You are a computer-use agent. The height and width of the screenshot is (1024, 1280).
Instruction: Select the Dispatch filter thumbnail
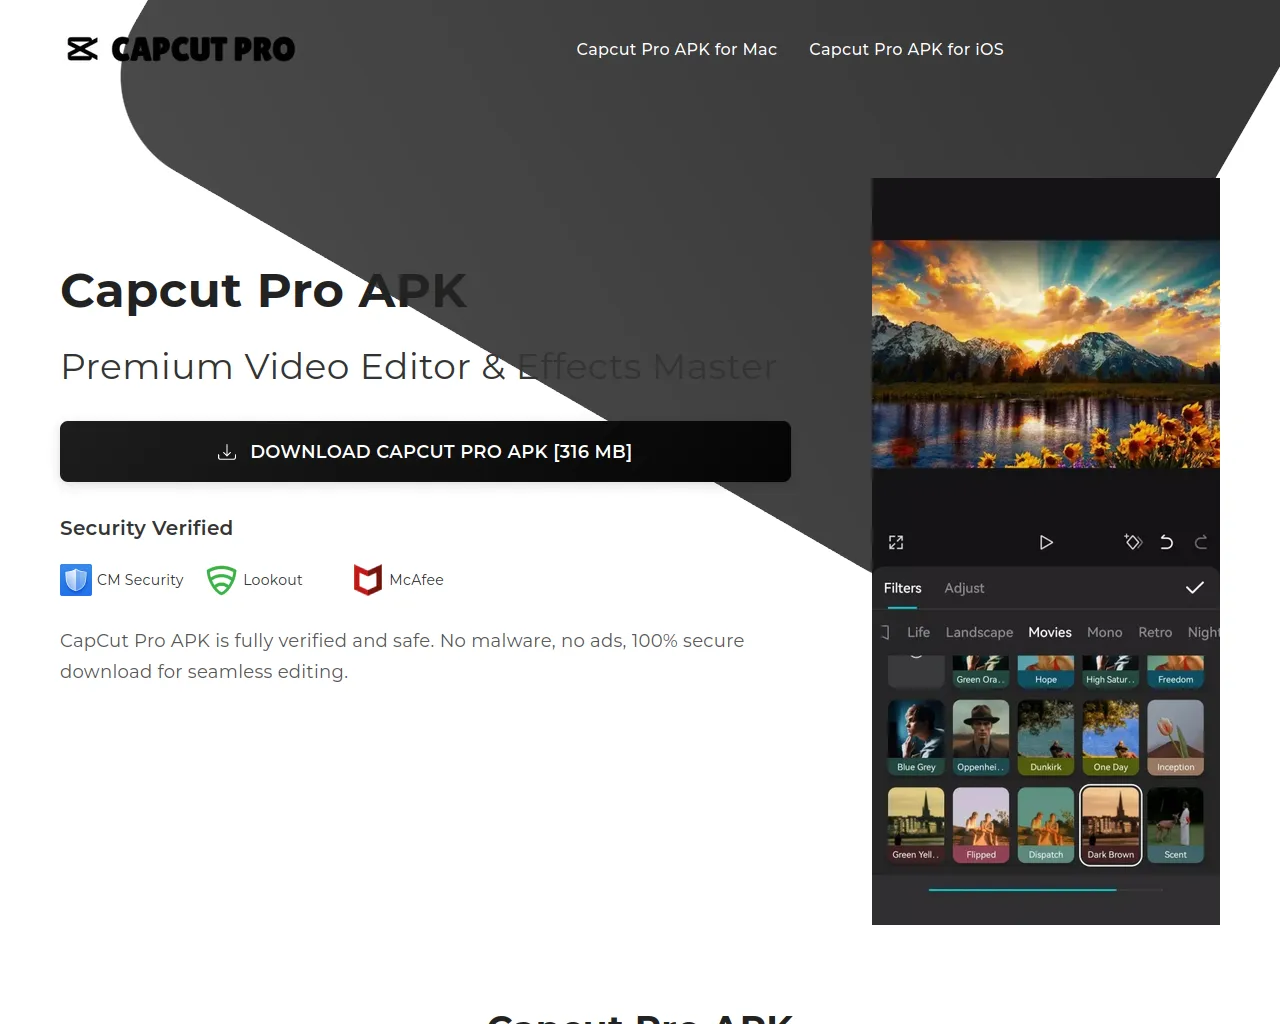(x=1046, y=825)
